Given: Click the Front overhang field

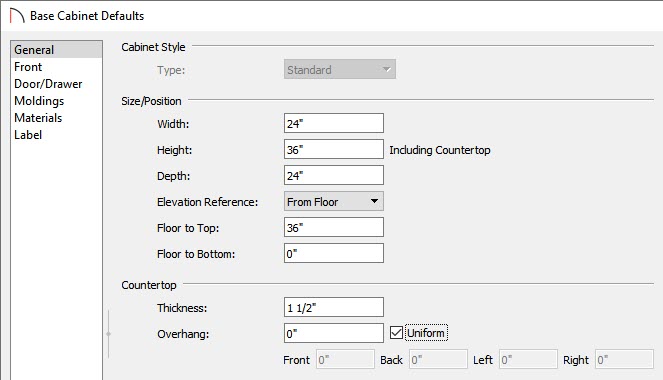Looking at the screenshot, I should coord(345,359).
